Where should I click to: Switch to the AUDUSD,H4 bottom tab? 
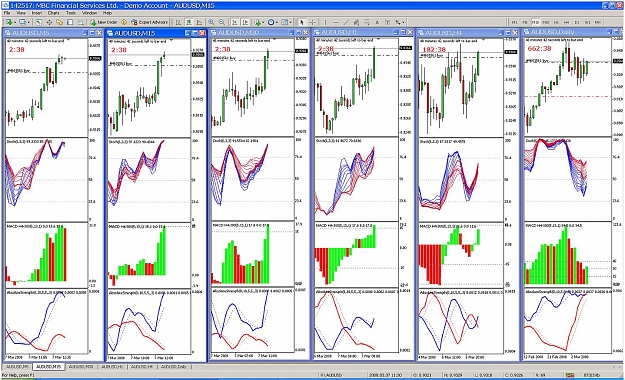[142, 366]
